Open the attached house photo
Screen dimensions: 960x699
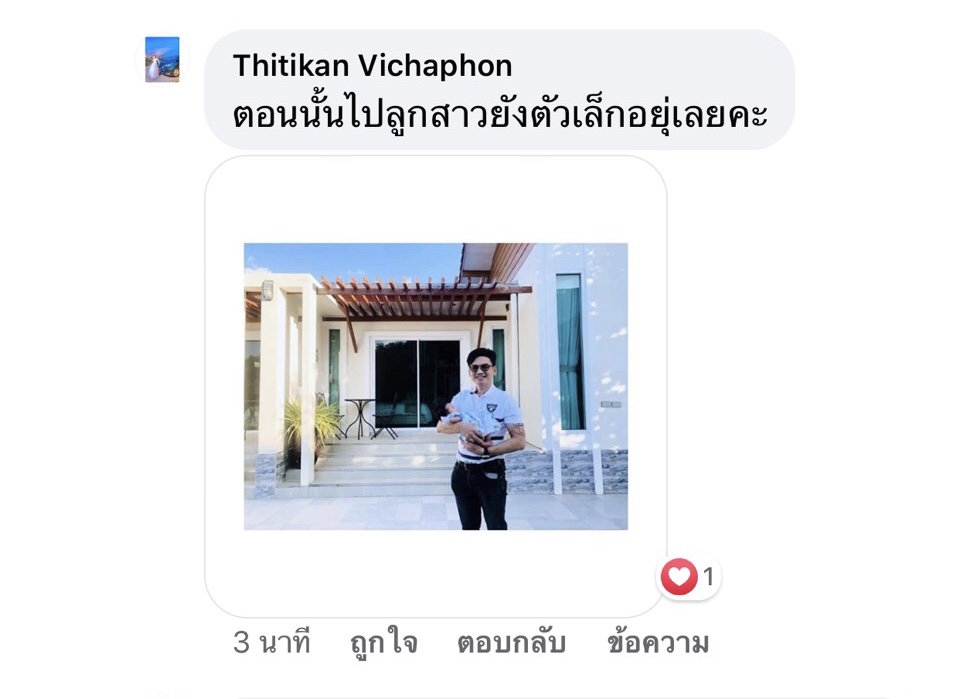tap(436, 386)
